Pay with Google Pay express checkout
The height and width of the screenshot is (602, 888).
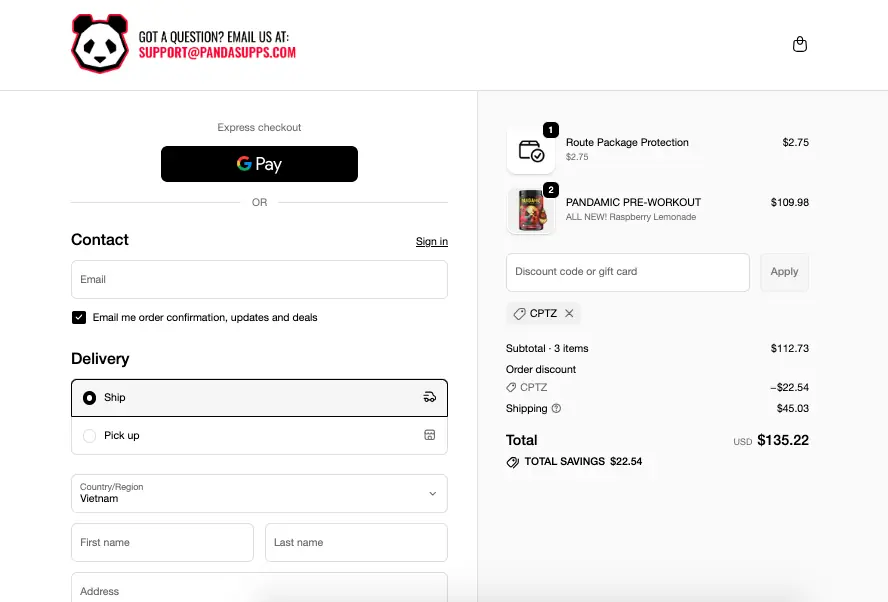(259, 164)
